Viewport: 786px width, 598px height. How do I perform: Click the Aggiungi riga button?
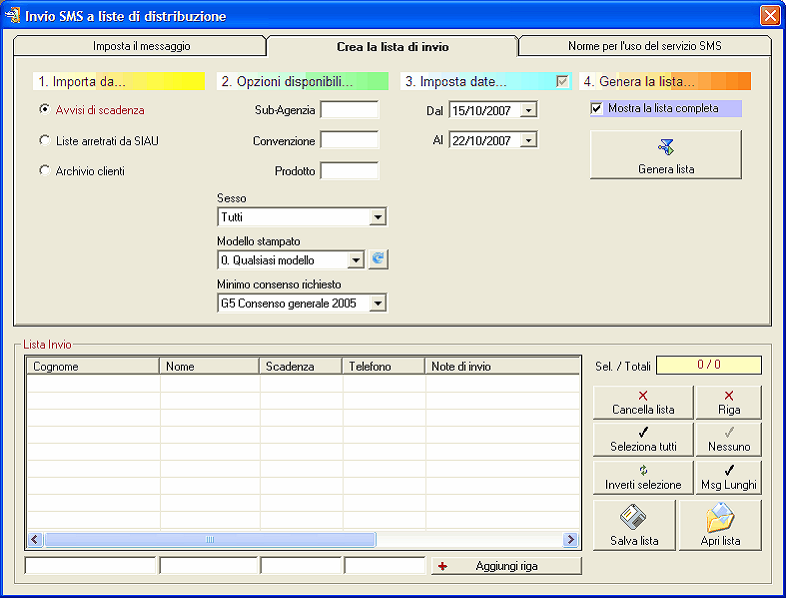coord(506,566)
